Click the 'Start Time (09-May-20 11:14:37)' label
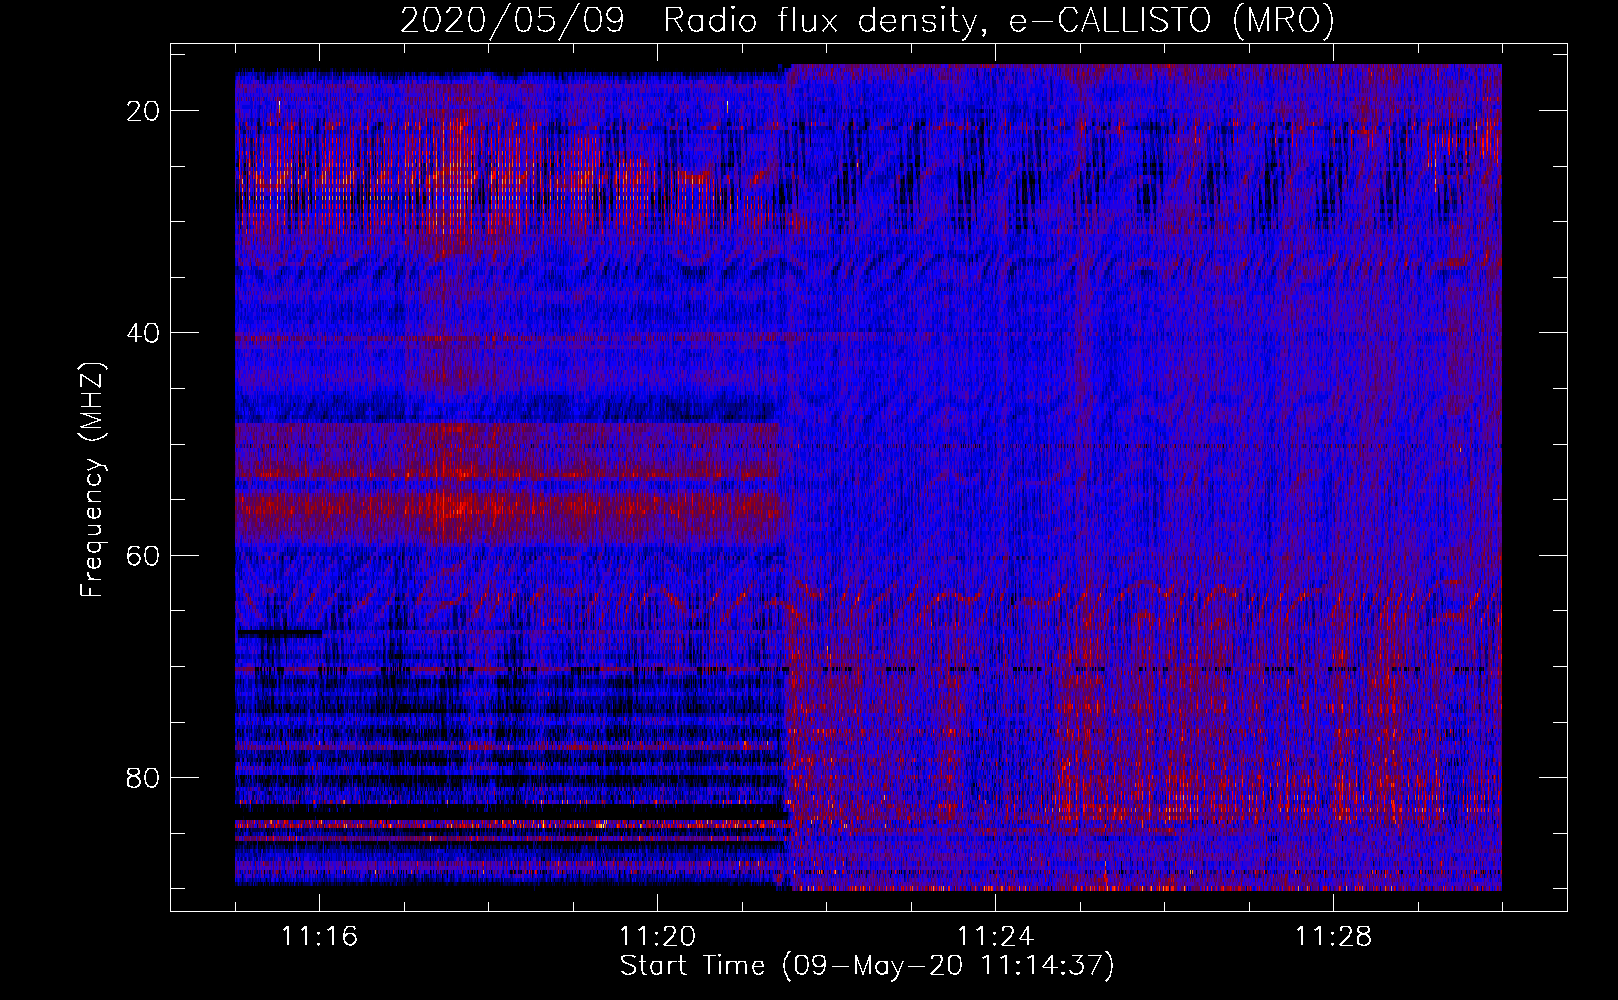The image size is (1618, 1000). tap(867, 966)
